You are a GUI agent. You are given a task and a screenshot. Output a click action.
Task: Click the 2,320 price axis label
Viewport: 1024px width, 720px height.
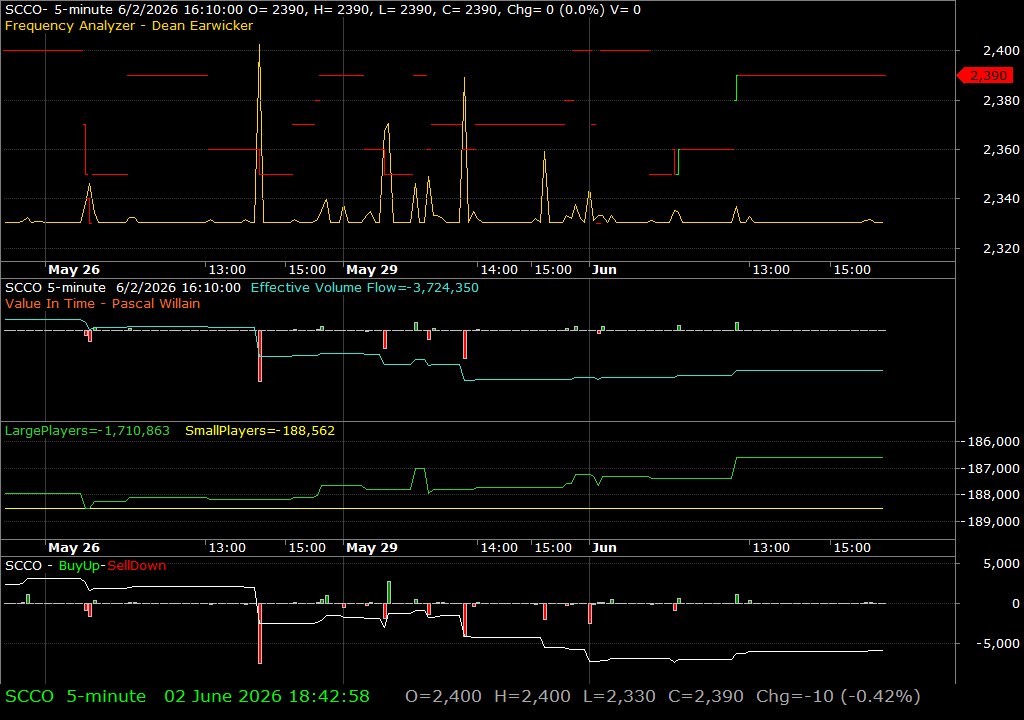[1000, 248]
